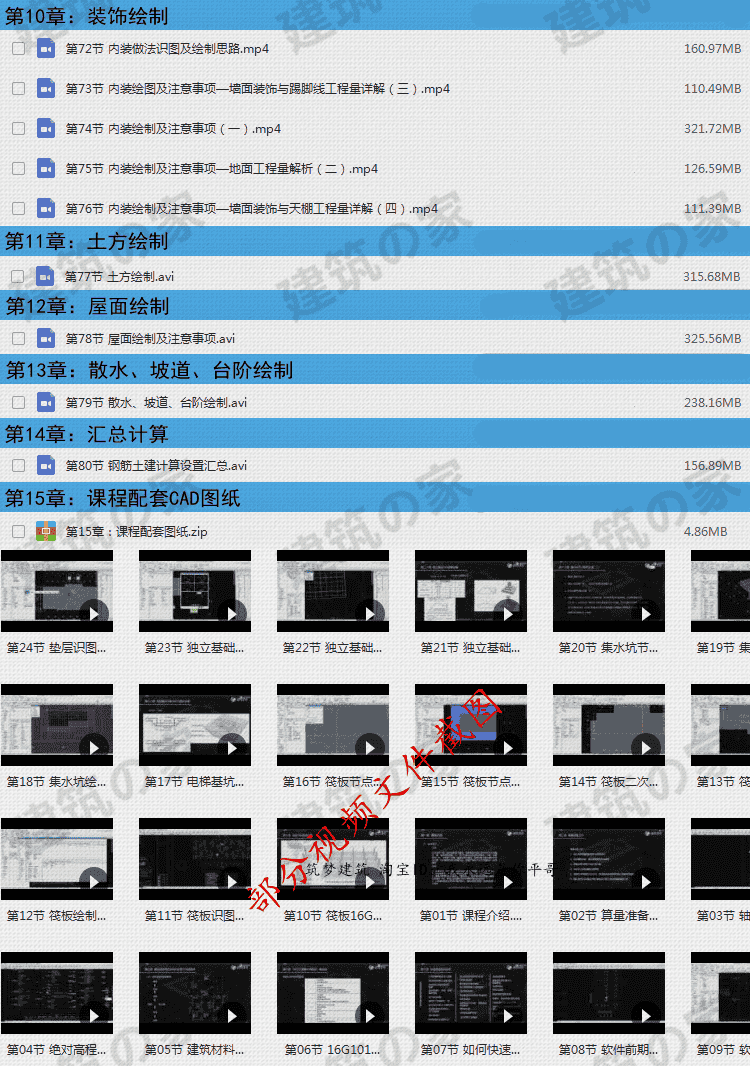Click the video file icon of 第80节 钢筋土建
The height and width of the screenshot is (1066, 750).
[x=46, y=466]
